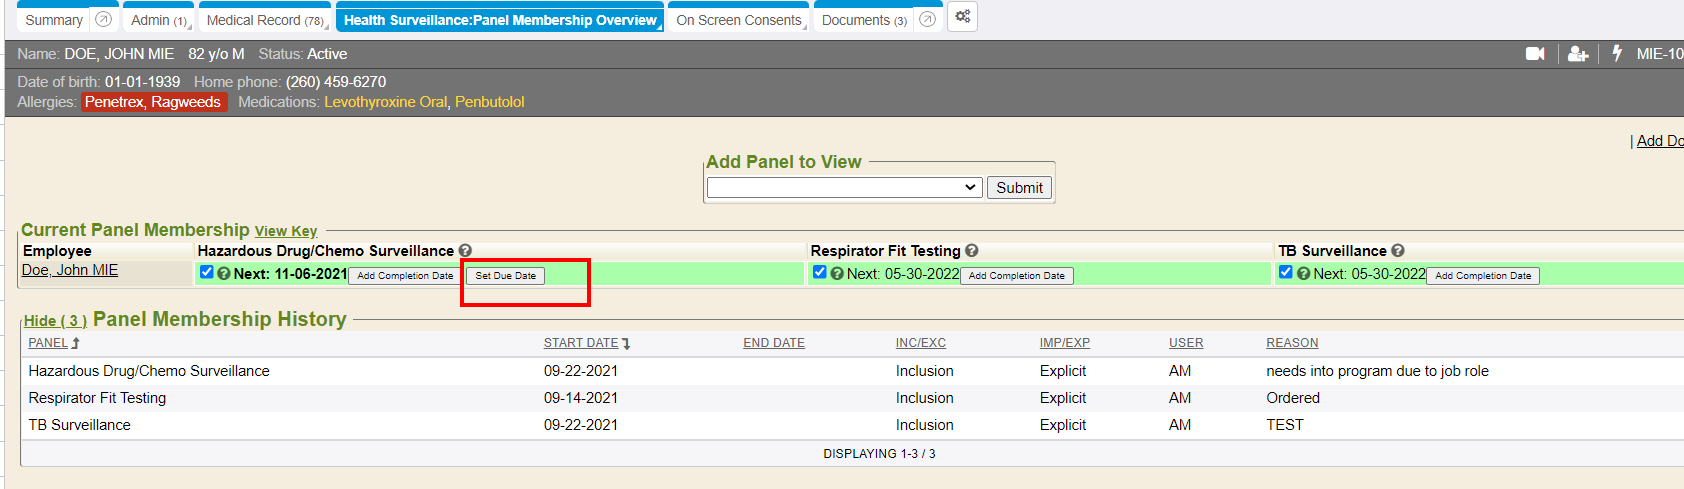Click the Set Due Date button
The image size is (1684, 489).
click(505, 276)
